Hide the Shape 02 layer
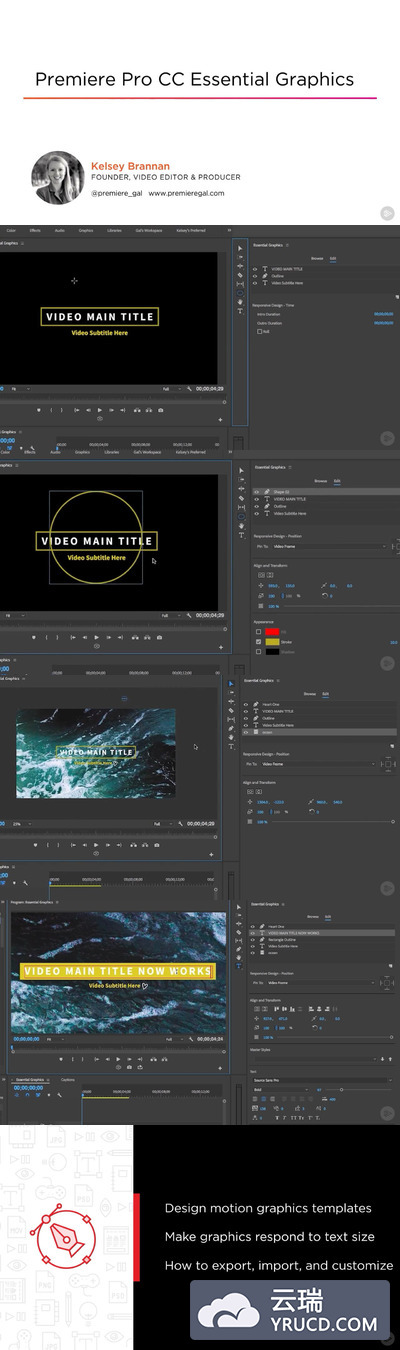 point(256,492)
